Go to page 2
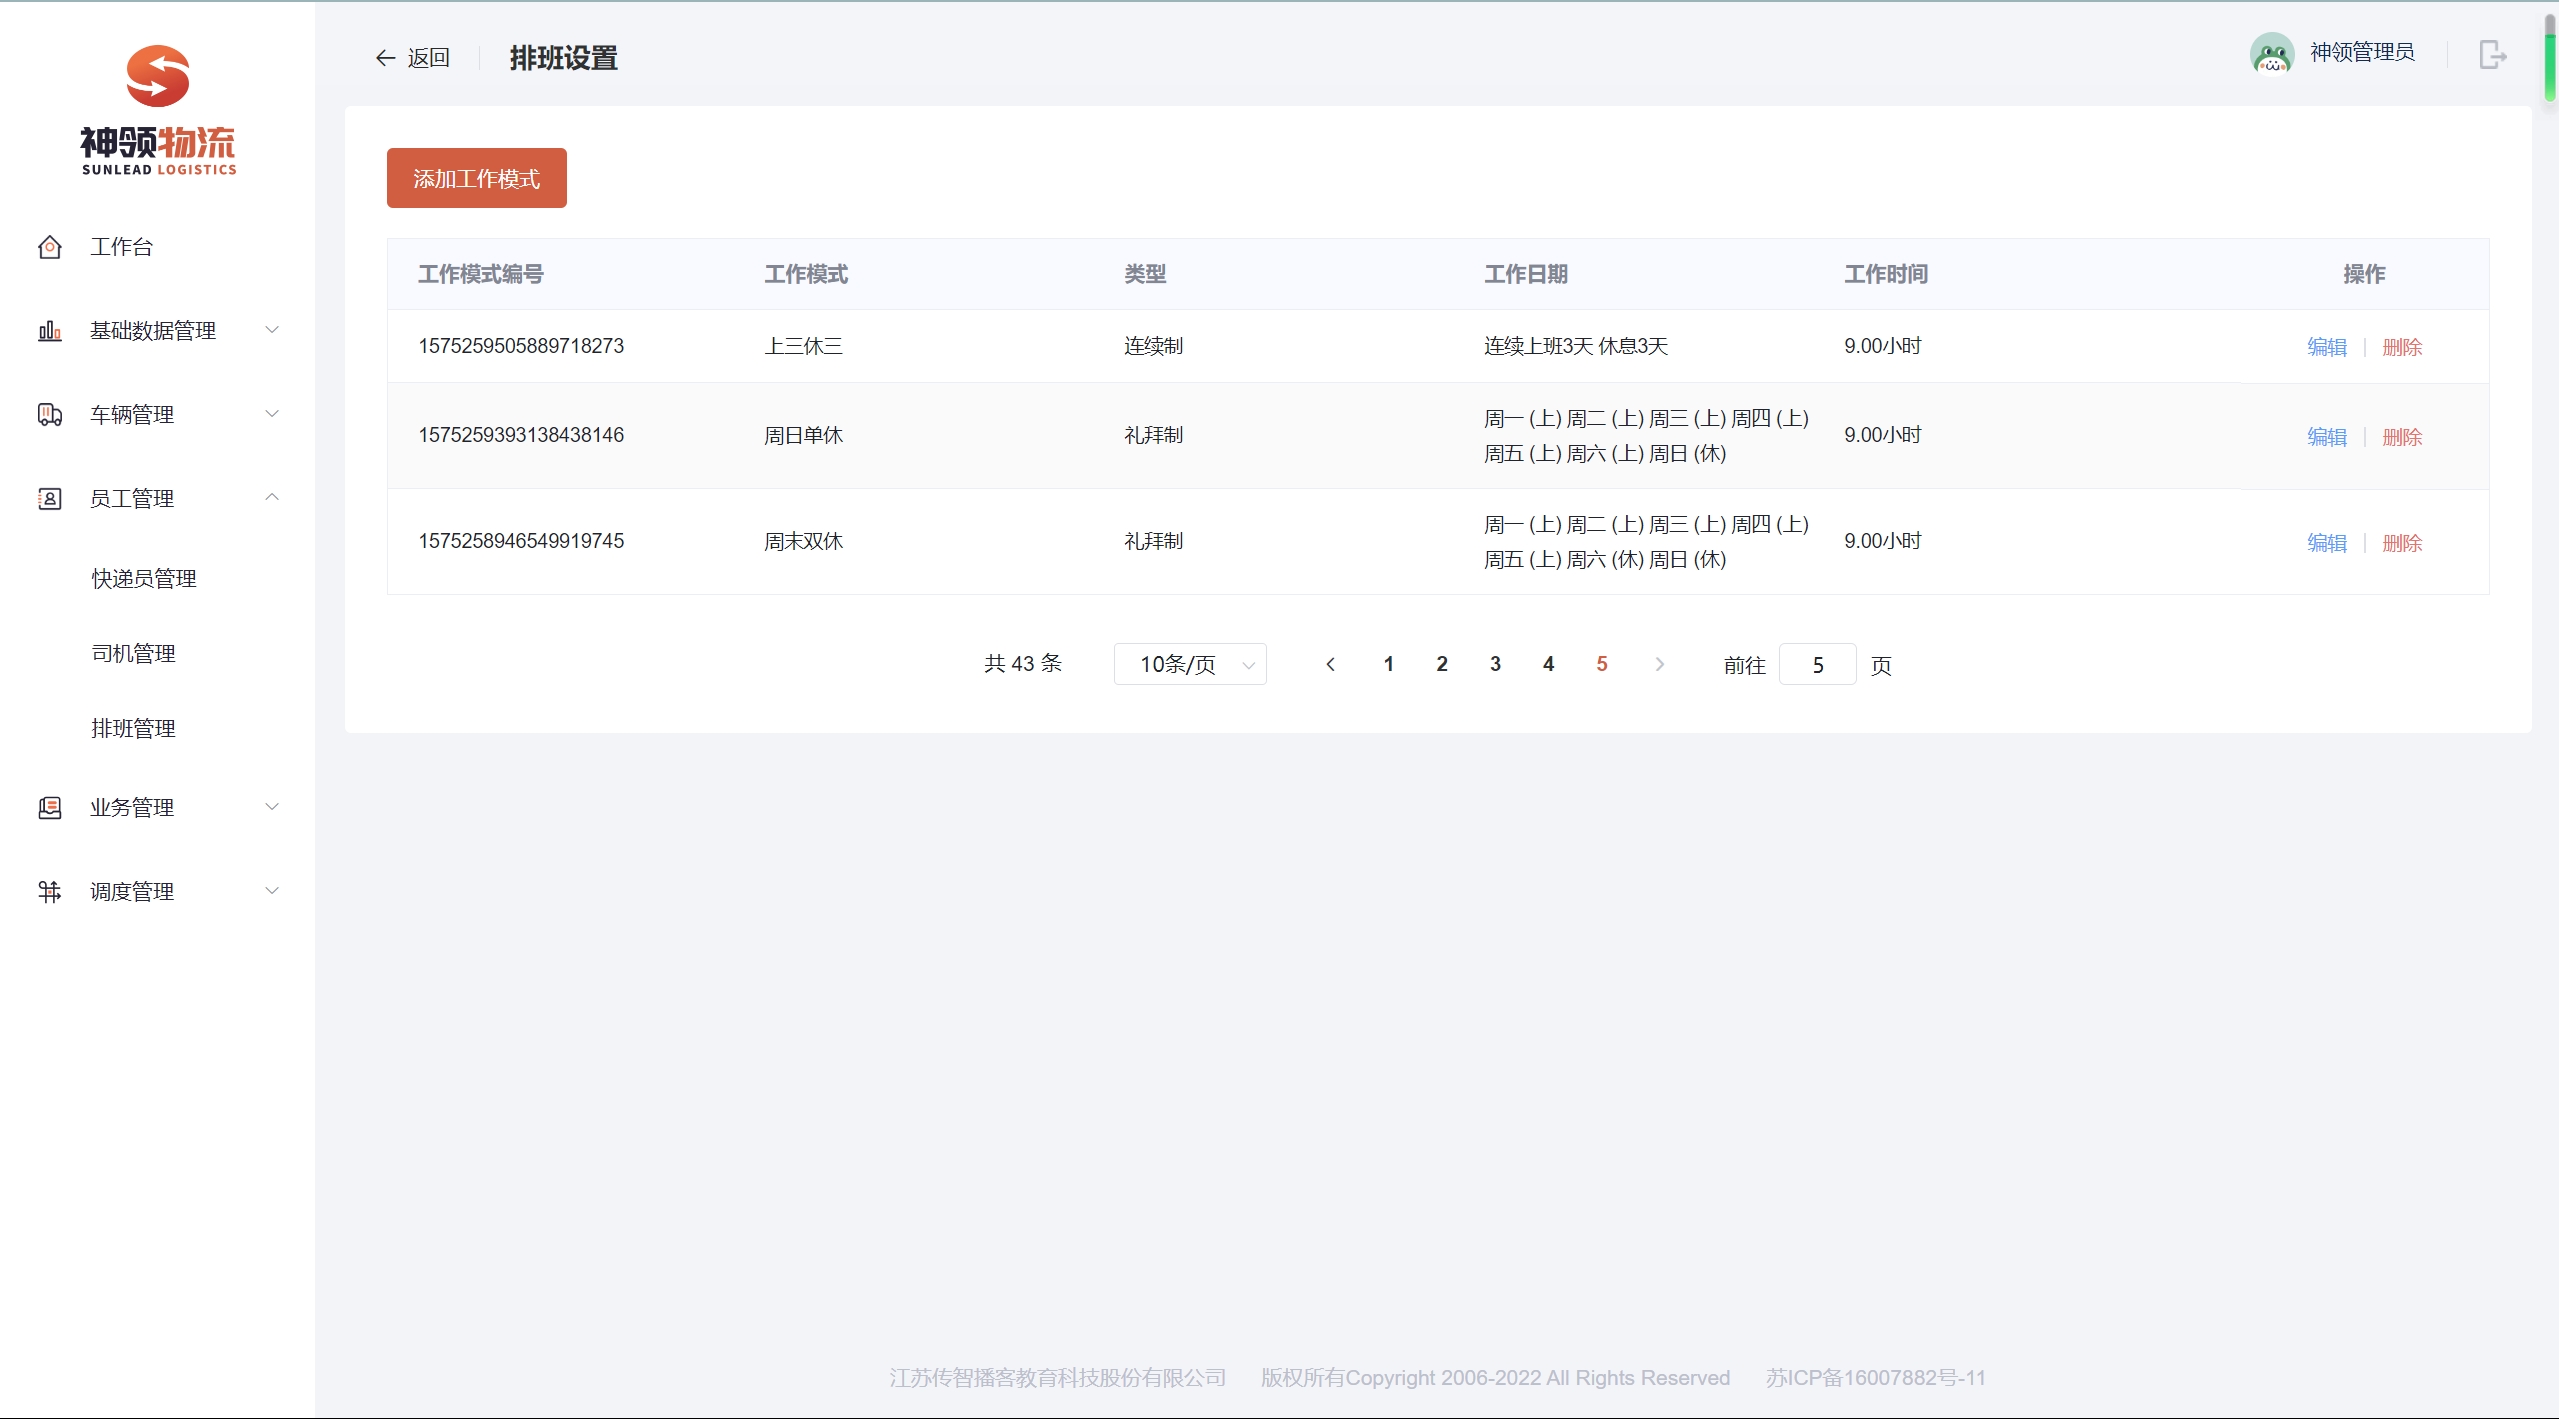 click(x=1442, y=664)
